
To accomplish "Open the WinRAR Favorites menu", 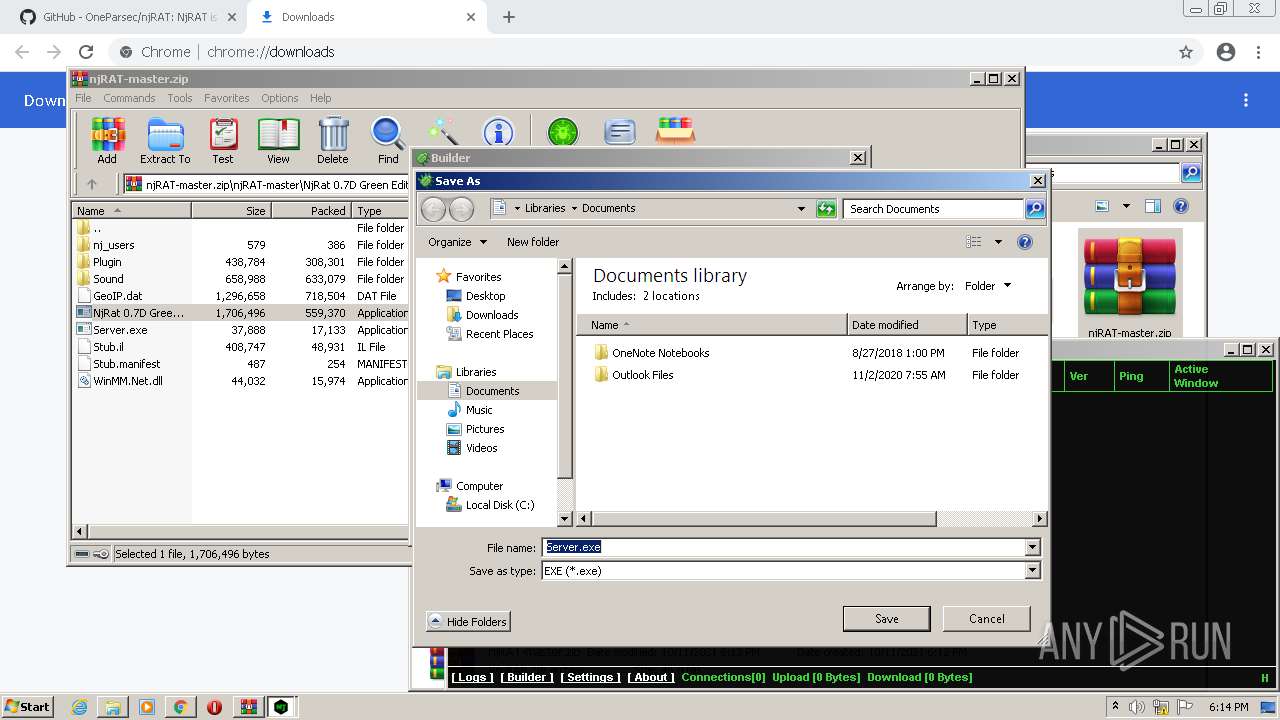I will 227,98.
